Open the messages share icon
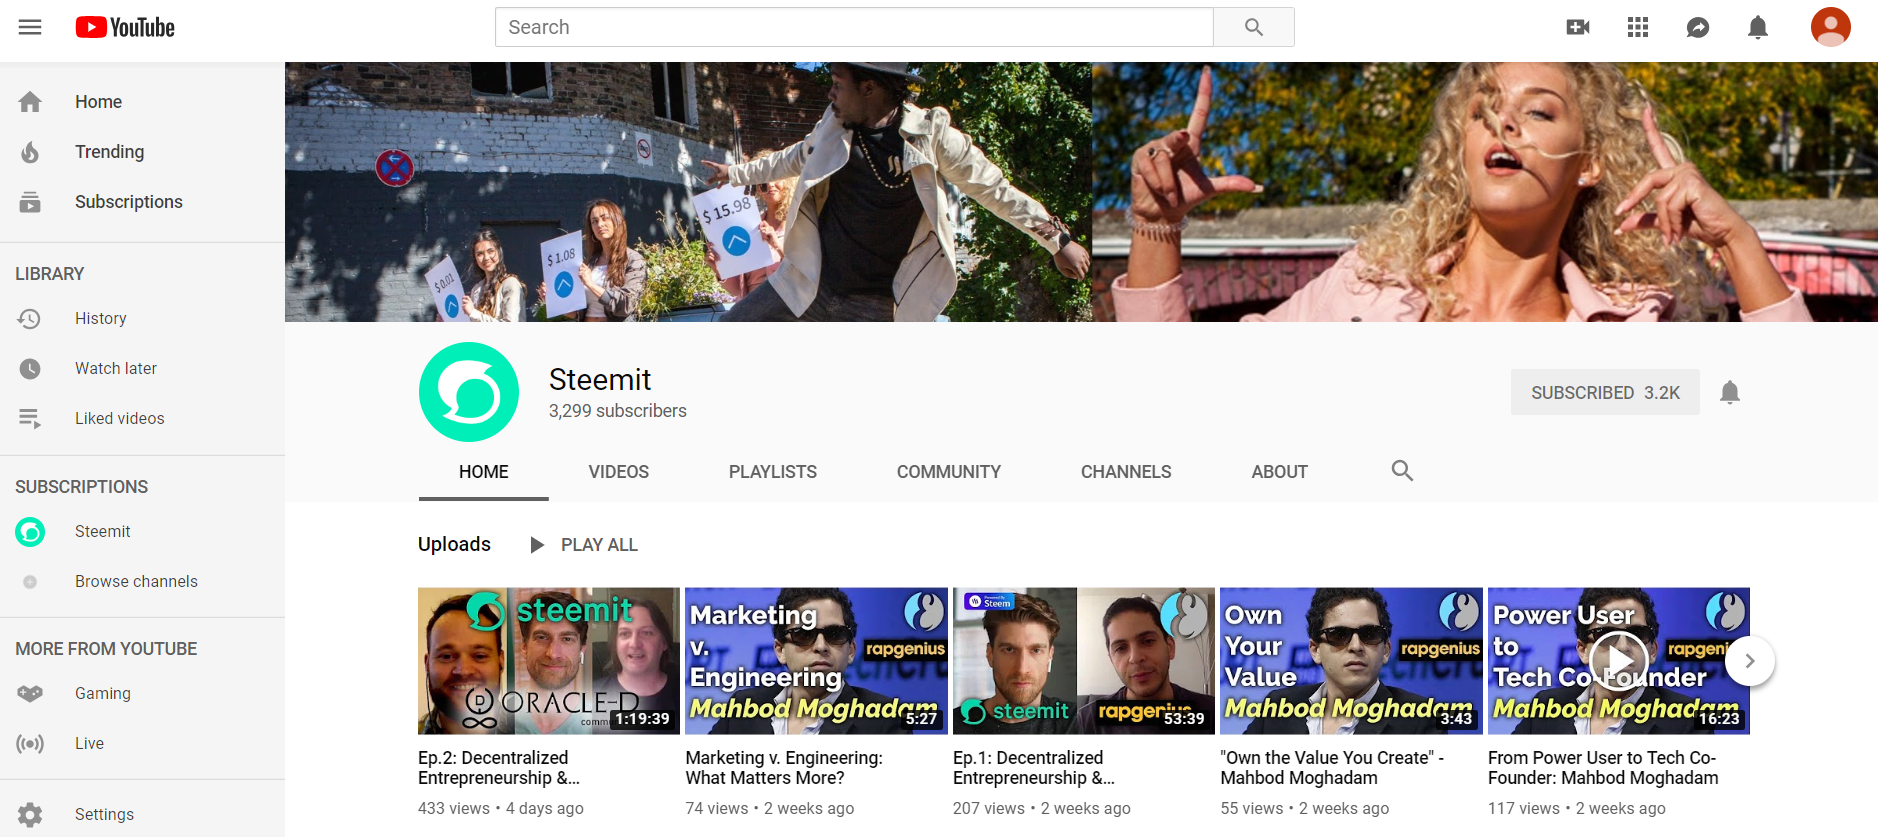 pyautogui.click(x=1698, y=27)
